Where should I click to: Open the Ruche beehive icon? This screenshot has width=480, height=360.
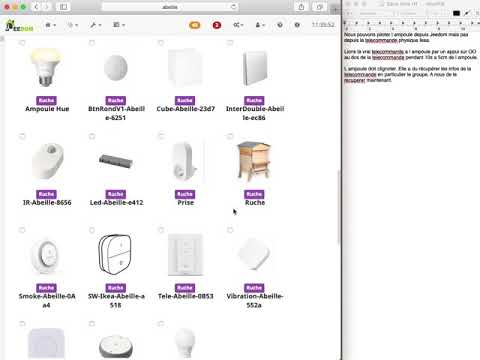tap(254, 161)
